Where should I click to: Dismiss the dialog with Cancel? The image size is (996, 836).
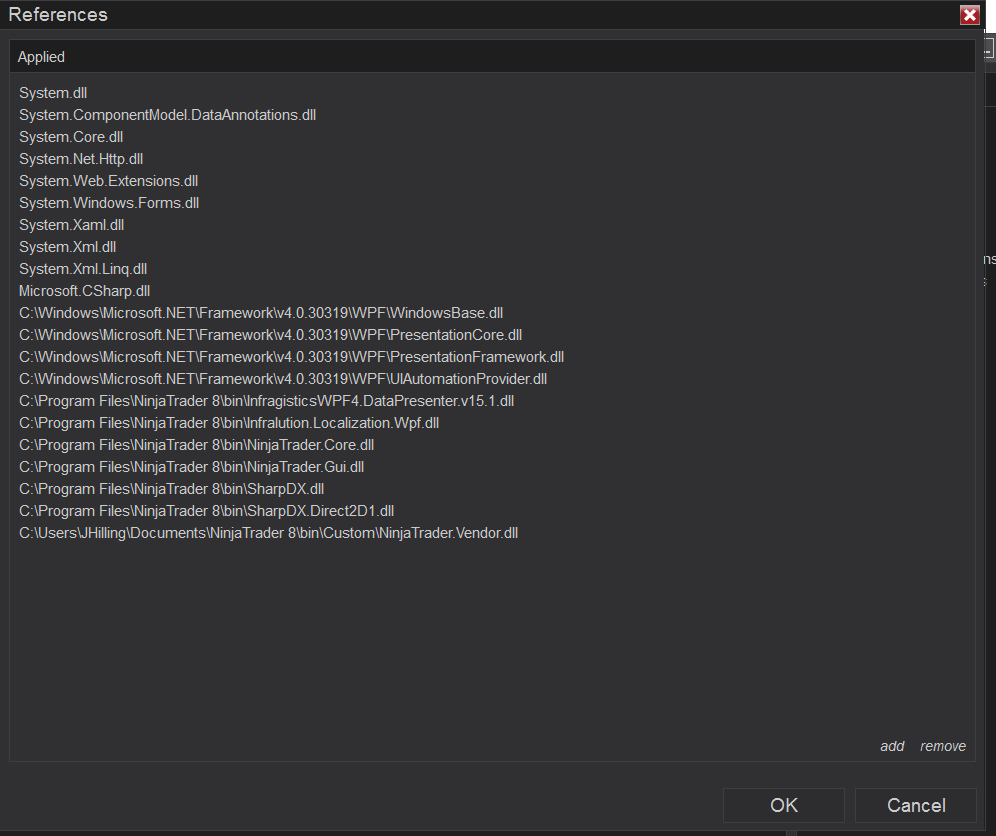coord(915,805)
